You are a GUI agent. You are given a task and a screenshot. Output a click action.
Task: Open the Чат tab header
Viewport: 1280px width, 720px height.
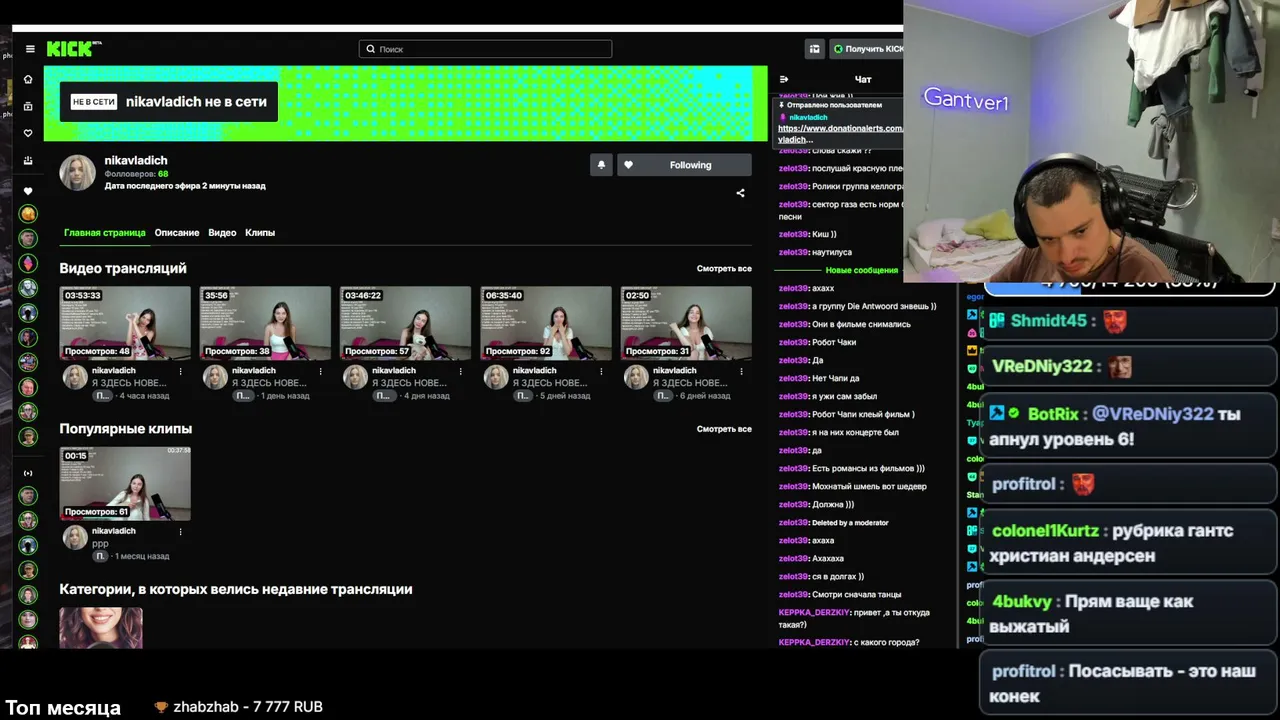(x=863, y=79)
